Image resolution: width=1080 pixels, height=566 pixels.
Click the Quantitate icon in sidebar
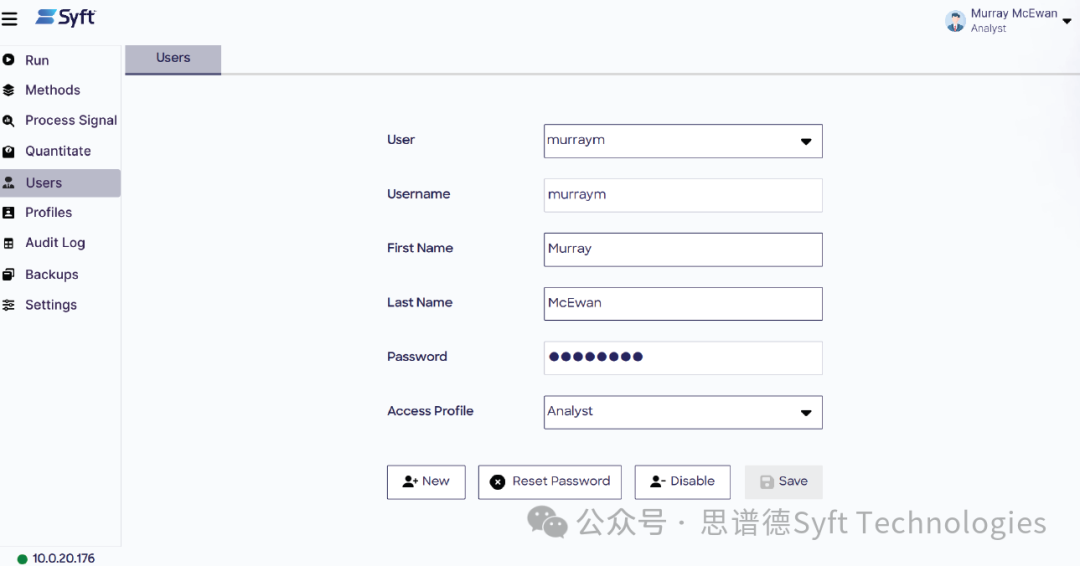click(8, 151)
